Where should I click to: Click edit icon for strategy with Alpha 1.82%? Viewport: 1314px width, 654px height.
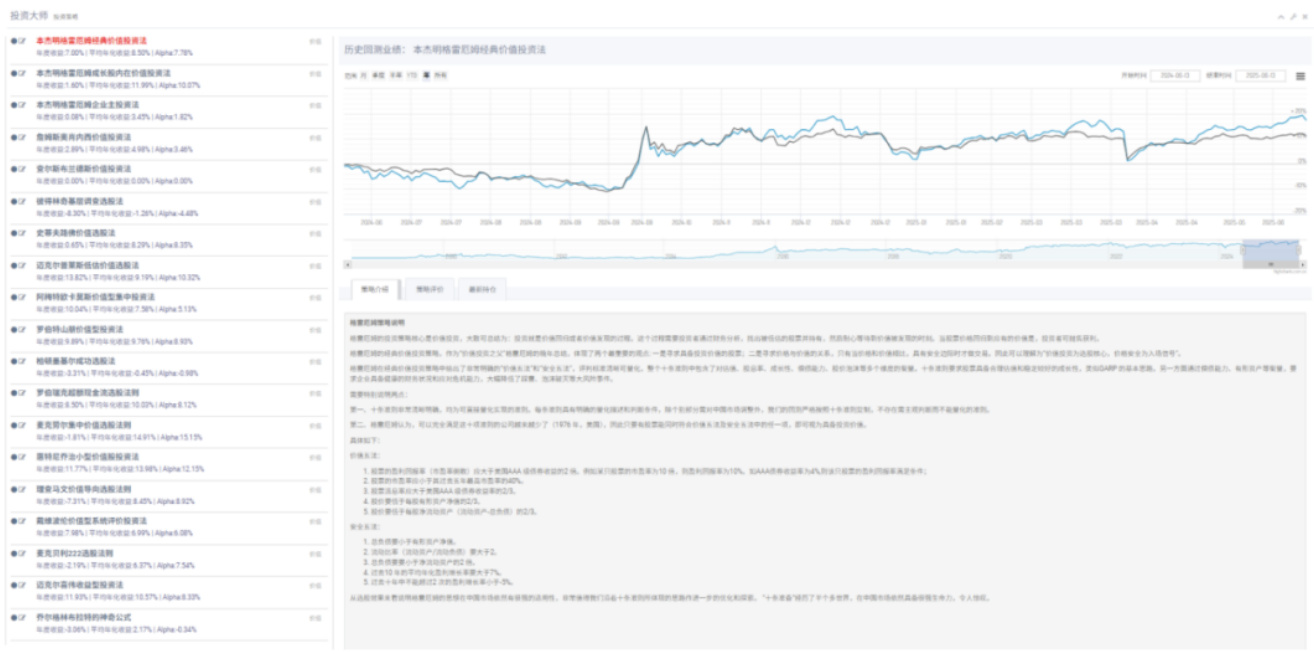pyautogui.click(x=22, y=105)
